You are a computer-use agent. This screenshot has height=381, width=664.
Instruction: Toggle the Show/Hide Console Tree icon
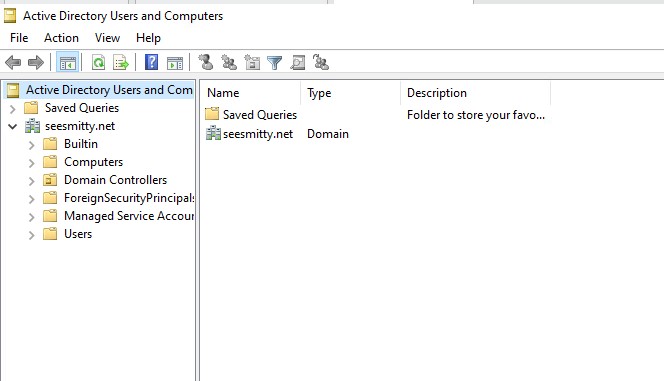coord(67,63)
